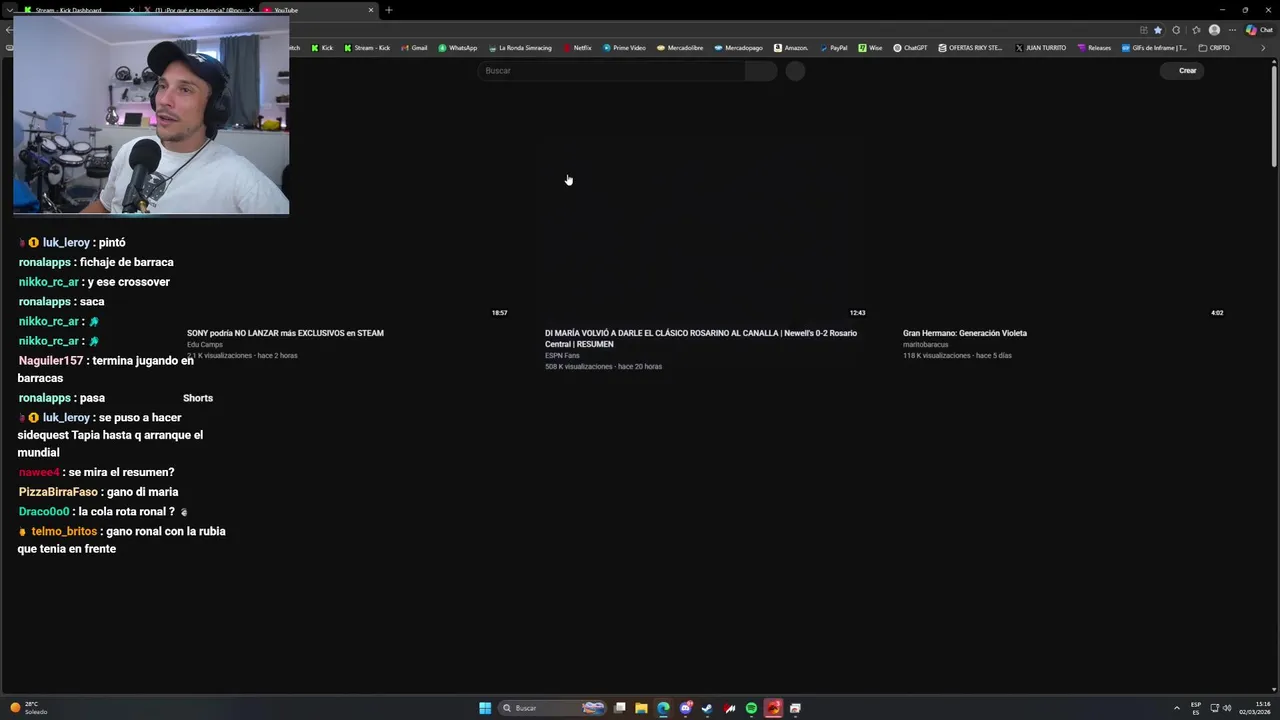This screenshot has width=1280, height=720.
Task: Click the bookmark star icon in address bar
Action: pos(1158,30)
